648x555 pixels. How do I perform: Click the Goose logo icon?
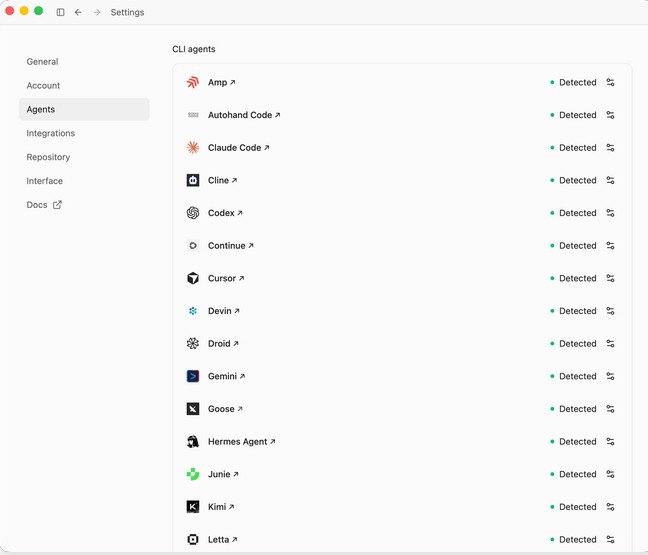point(193,409)
